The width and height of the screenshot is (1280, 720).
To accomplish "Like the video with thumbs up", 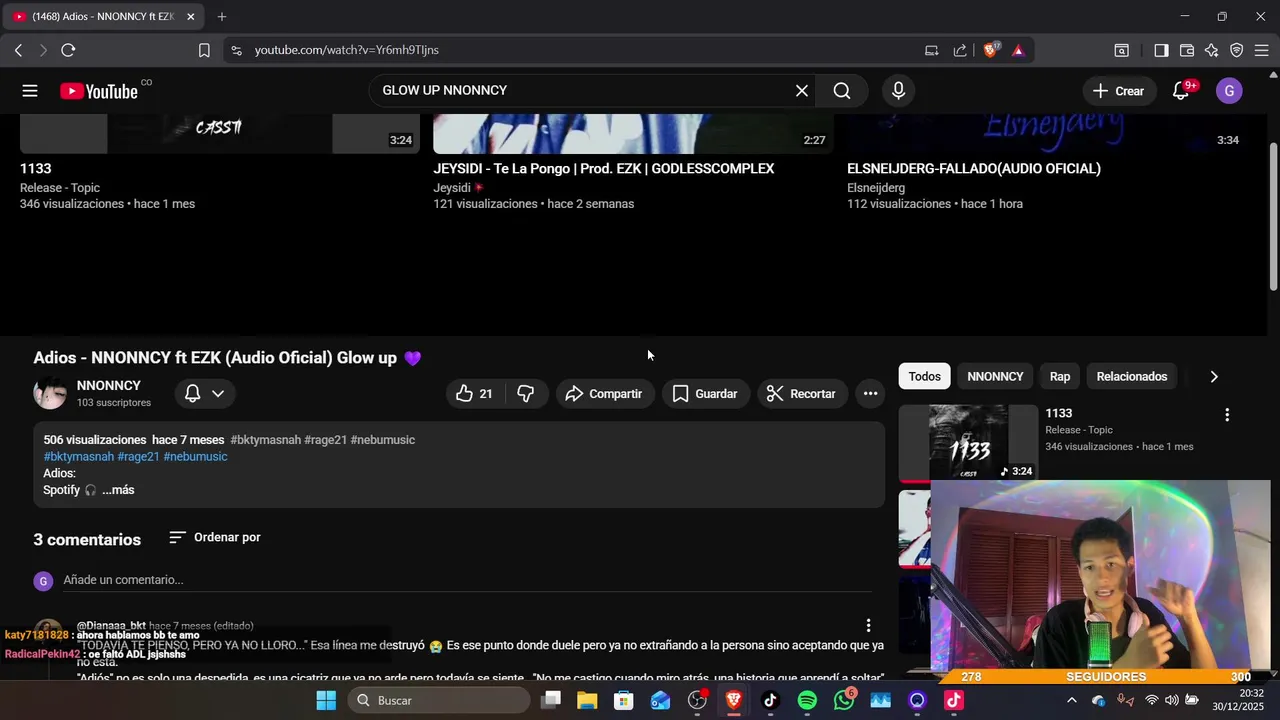I will [x=475, y=394].
